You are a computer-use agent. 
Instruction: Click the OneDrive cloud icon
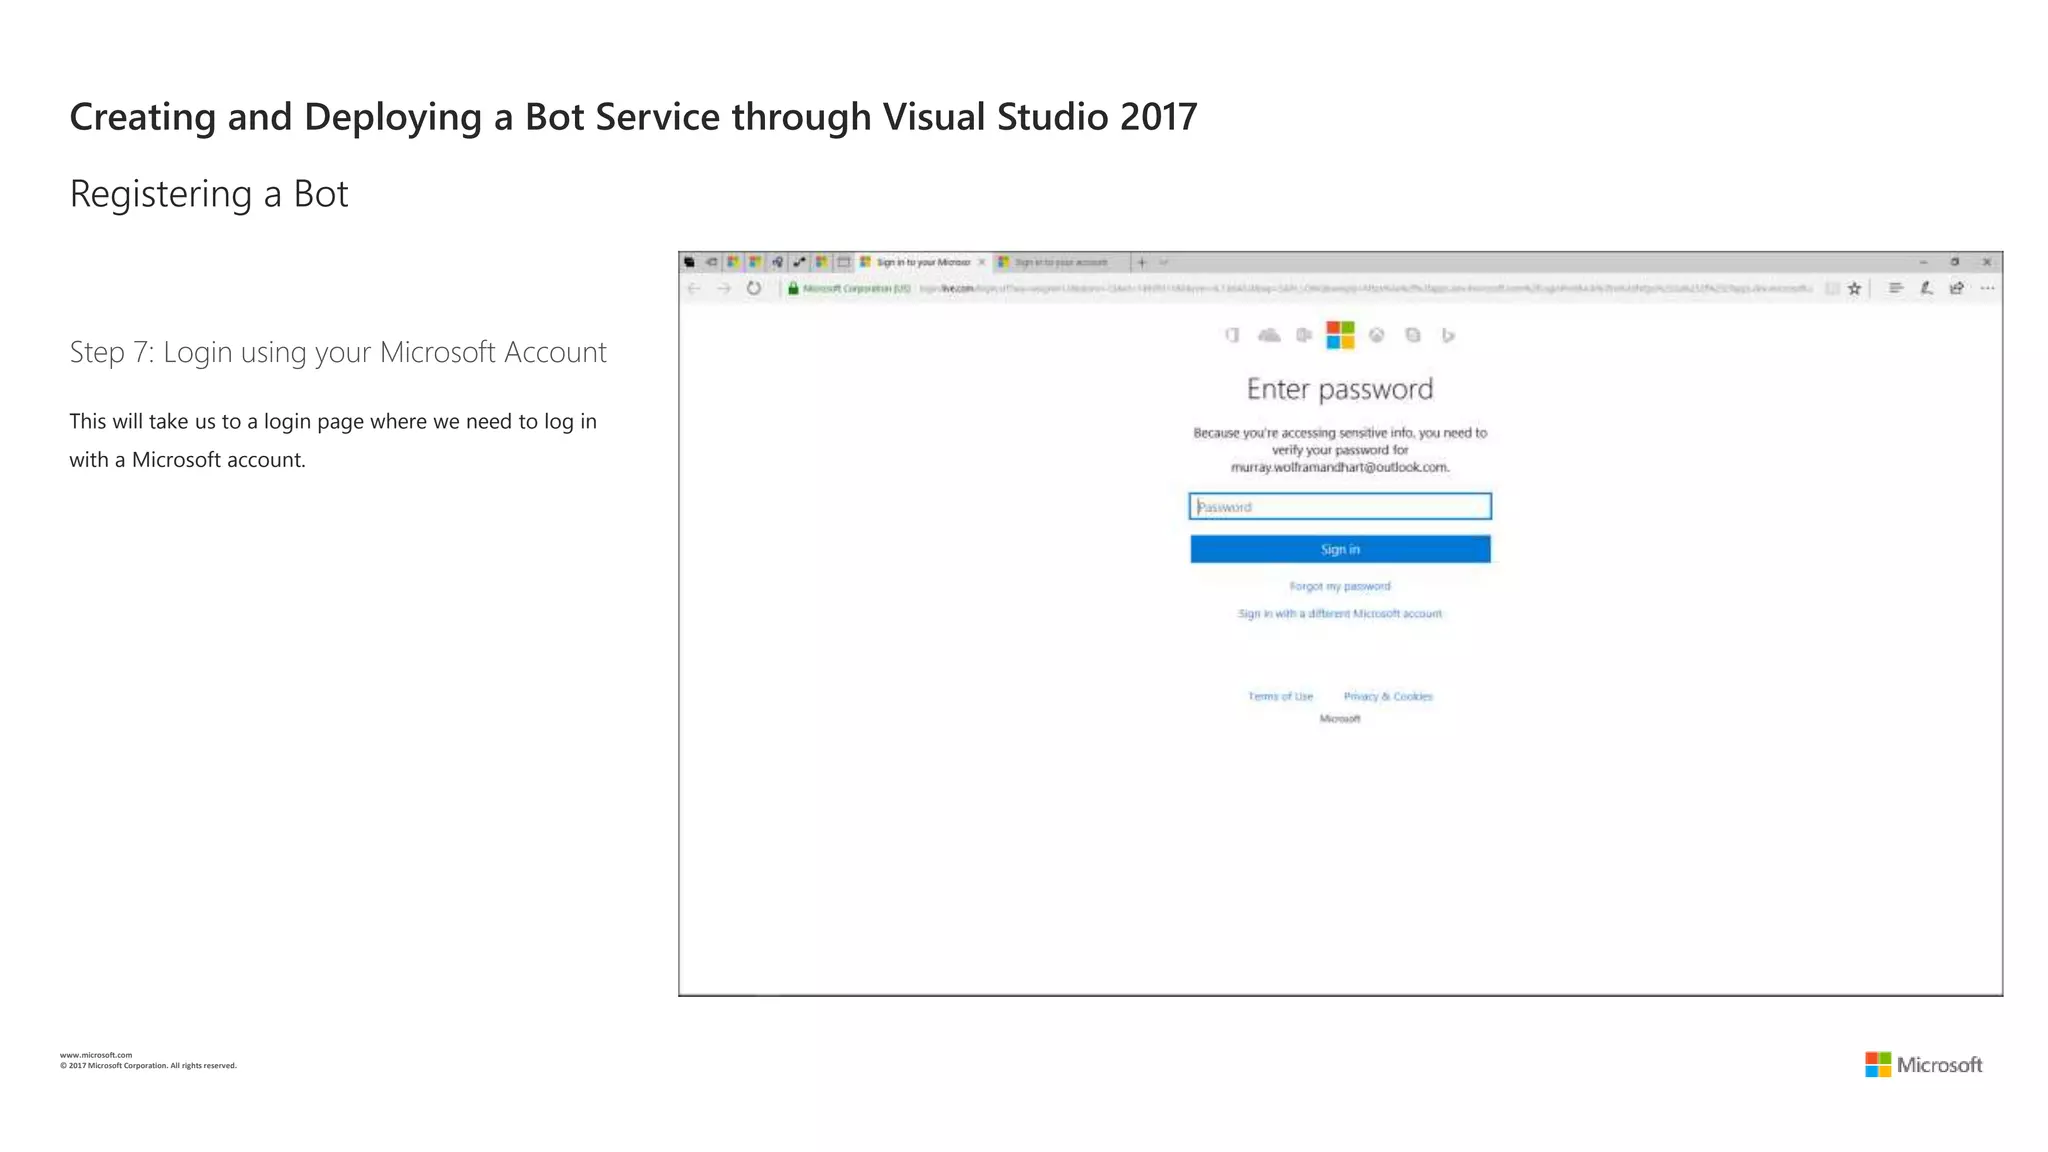pyautogui.click(x=1269, y=335)
